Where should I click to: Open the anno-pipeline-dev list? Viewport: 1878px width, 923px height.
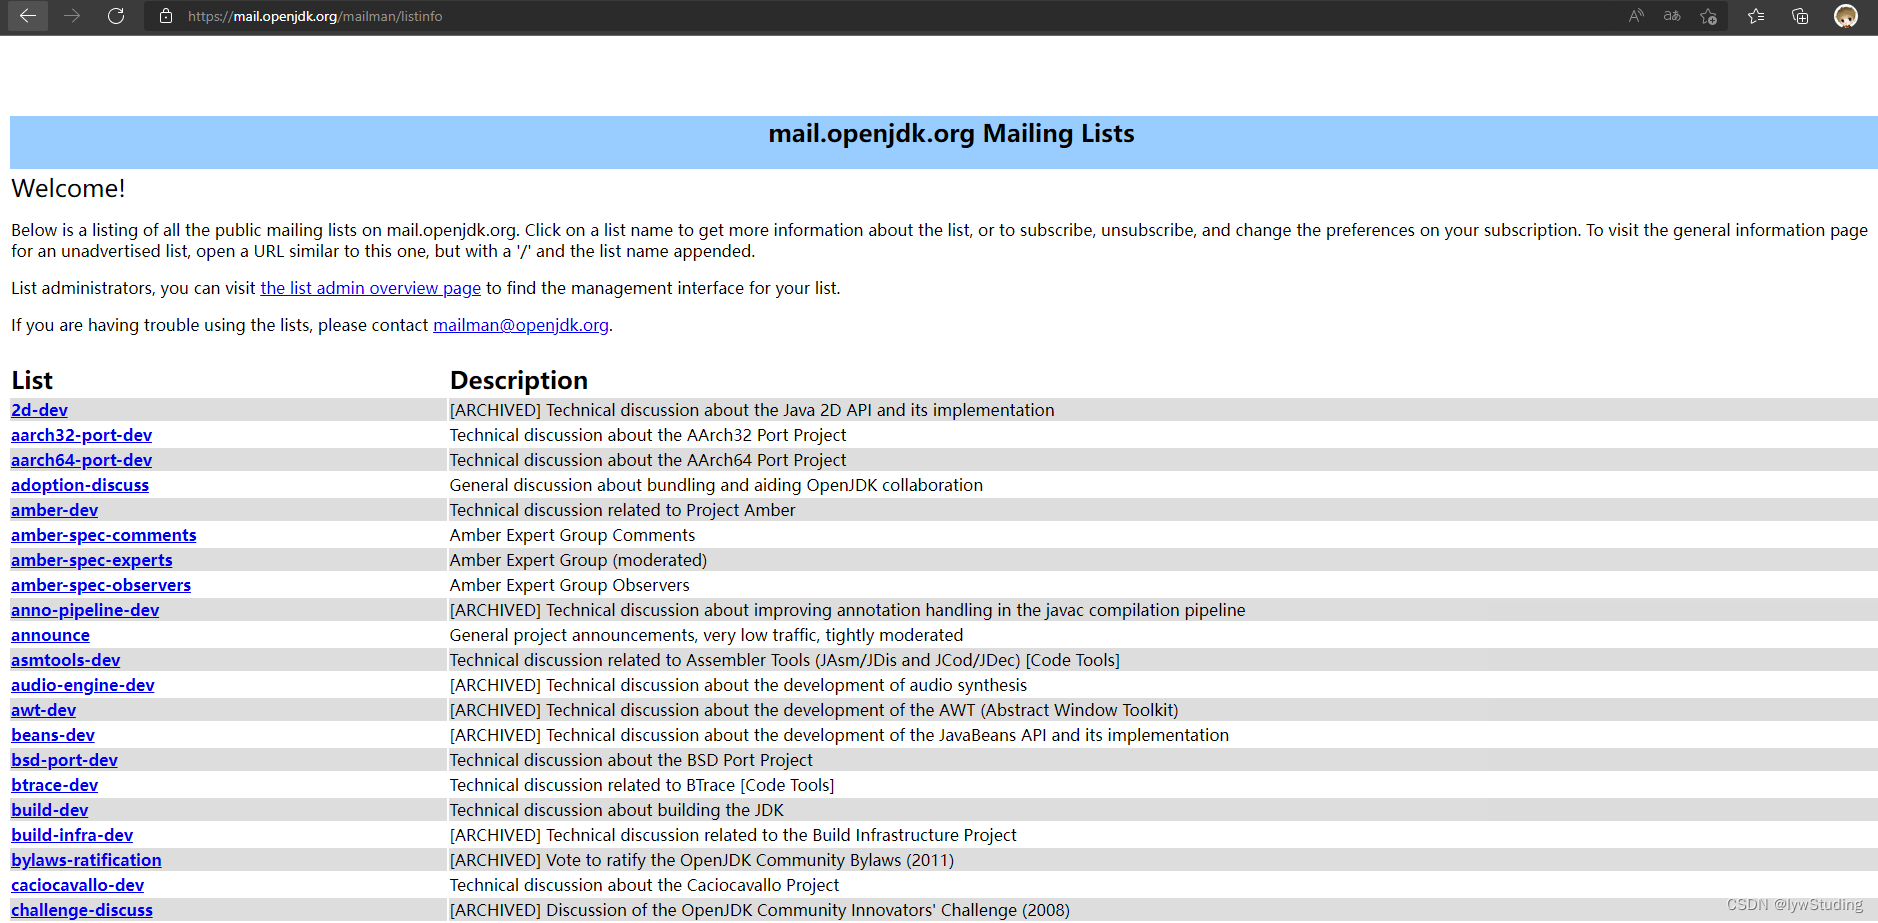click(85, 610)
